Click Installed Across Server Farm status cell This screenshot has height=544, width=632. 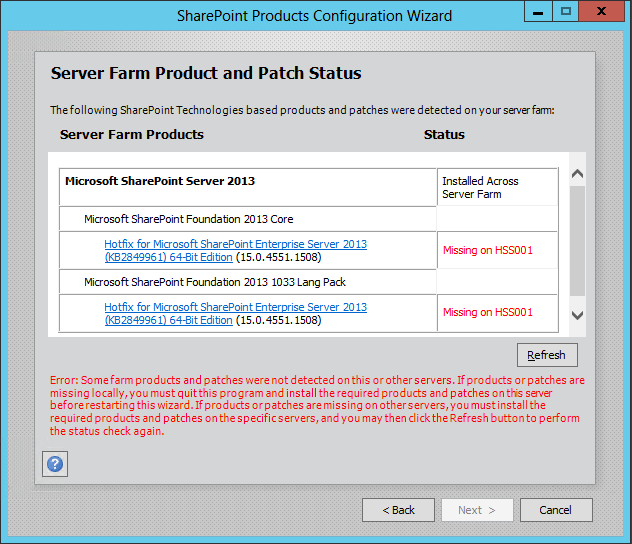point(497,187)
